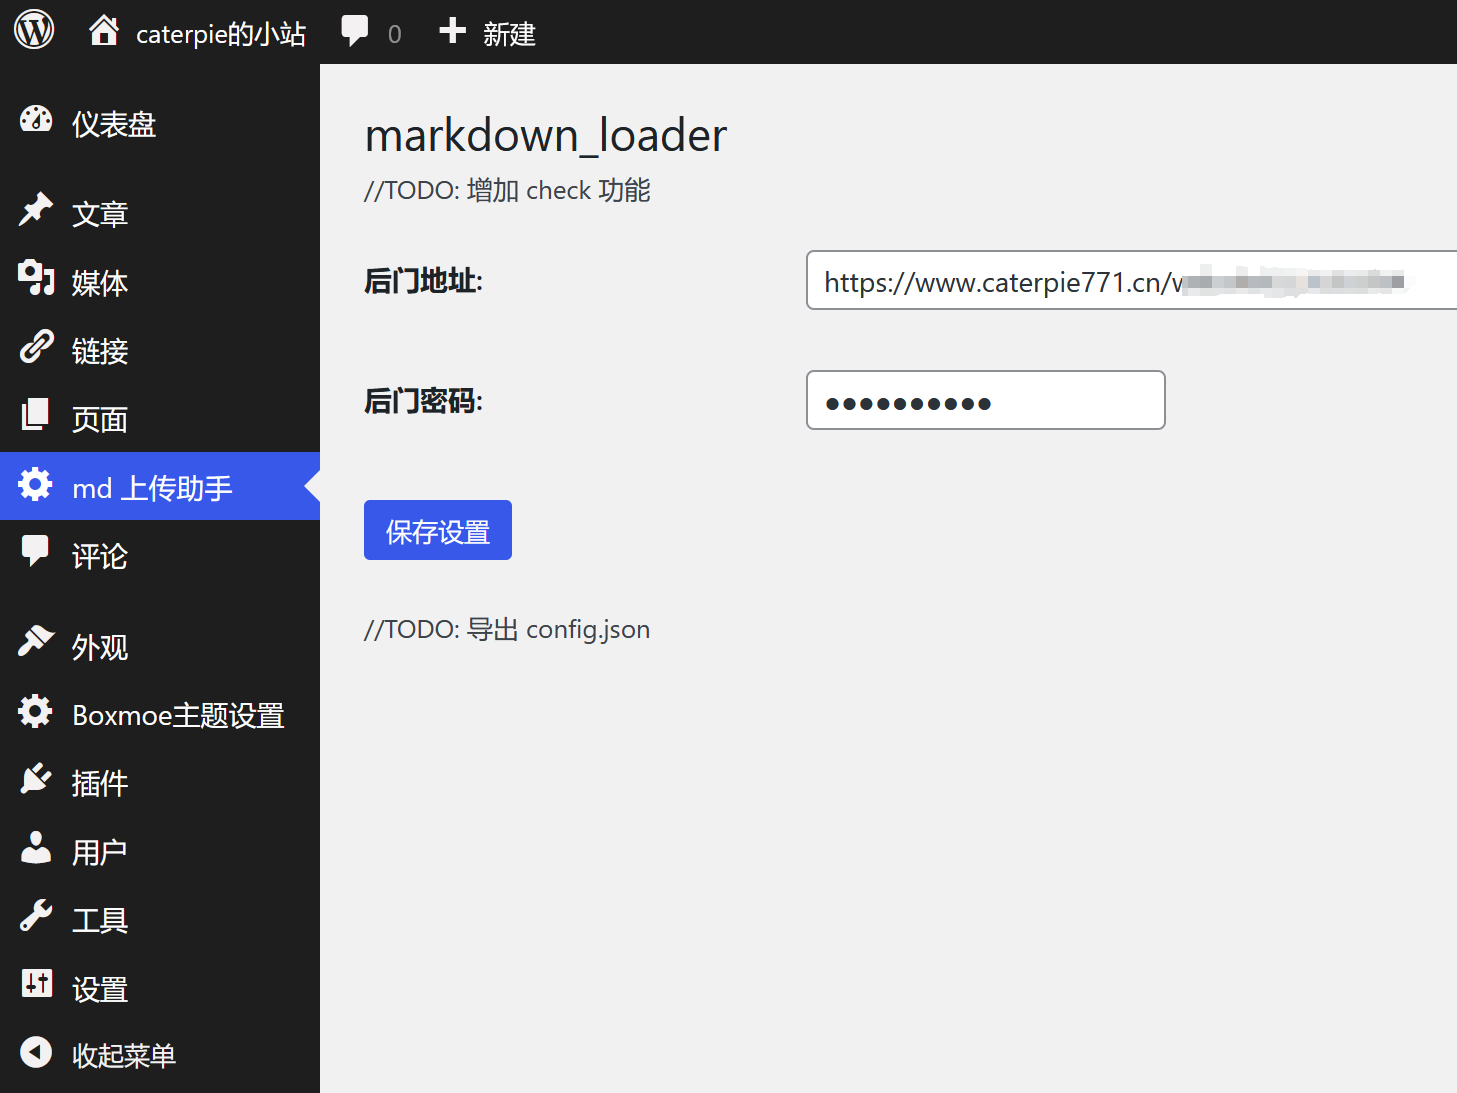
Task: Click the 插件 plug icon
Action: (x=36, y=779)
